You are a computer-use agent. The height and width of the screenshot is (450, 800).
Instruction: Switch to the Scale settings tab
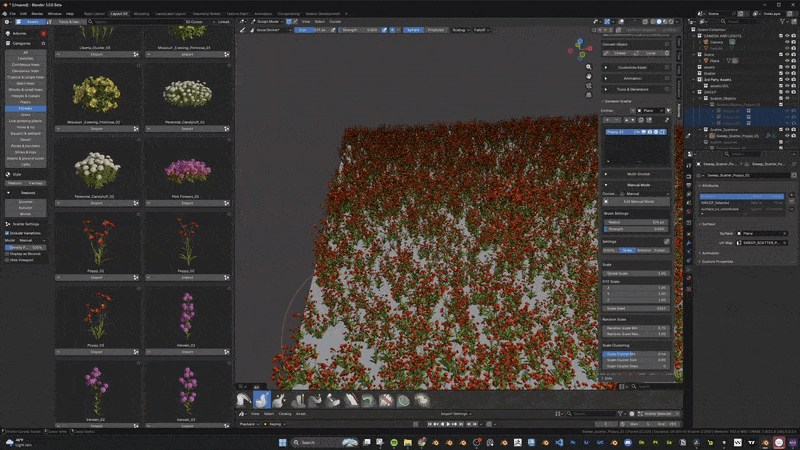(x=627, y=251)
